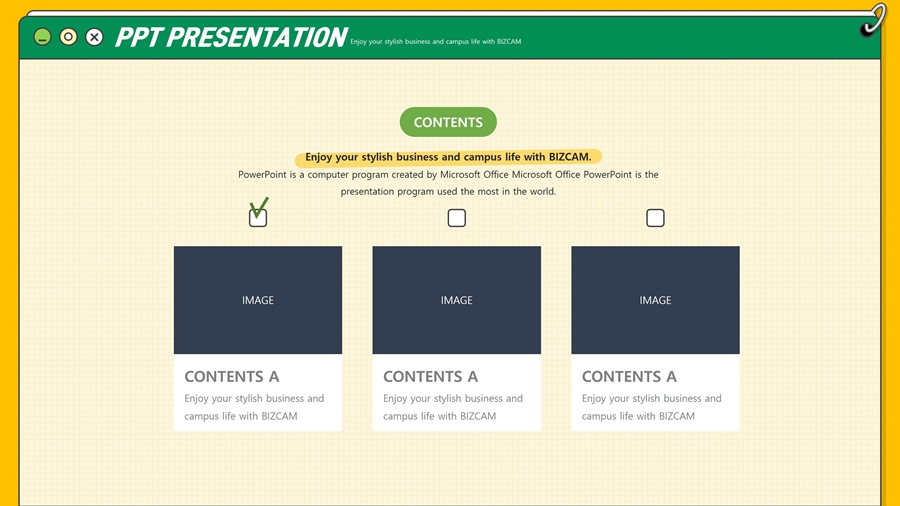Select the left IMAGE placeholder
The image size is (900, 506).
click(258, 300)
